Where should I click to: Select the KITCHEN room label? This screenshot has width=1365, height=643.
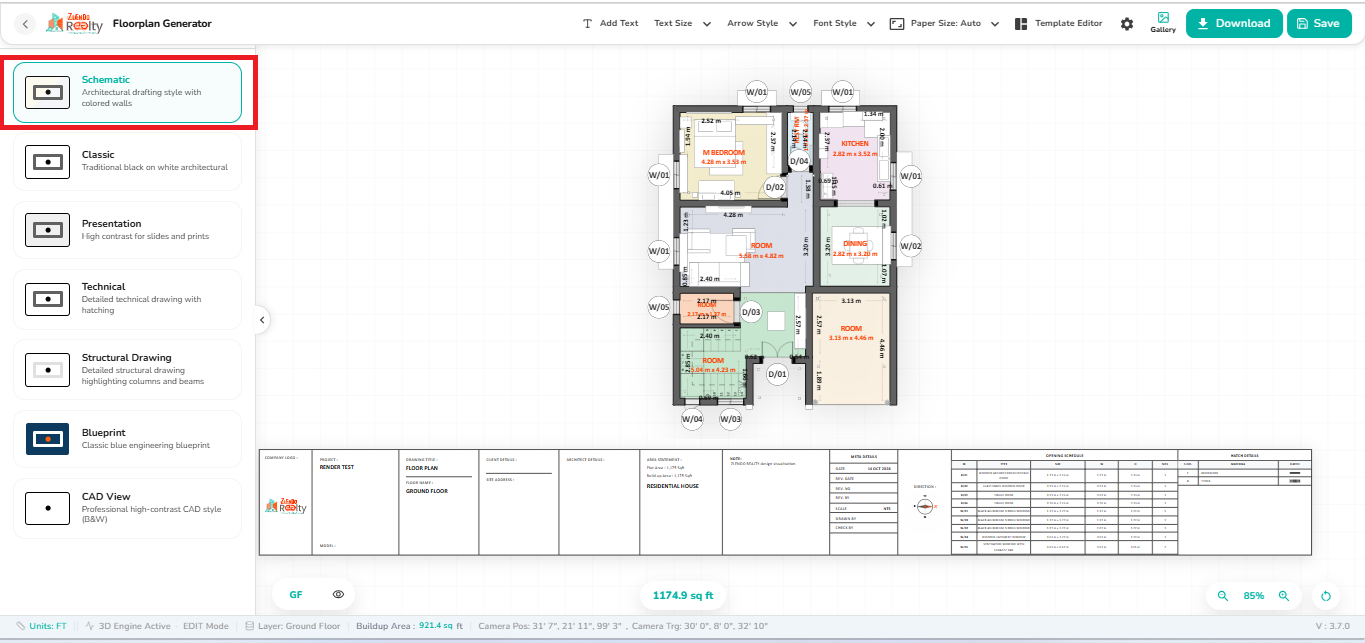point(855,144)
